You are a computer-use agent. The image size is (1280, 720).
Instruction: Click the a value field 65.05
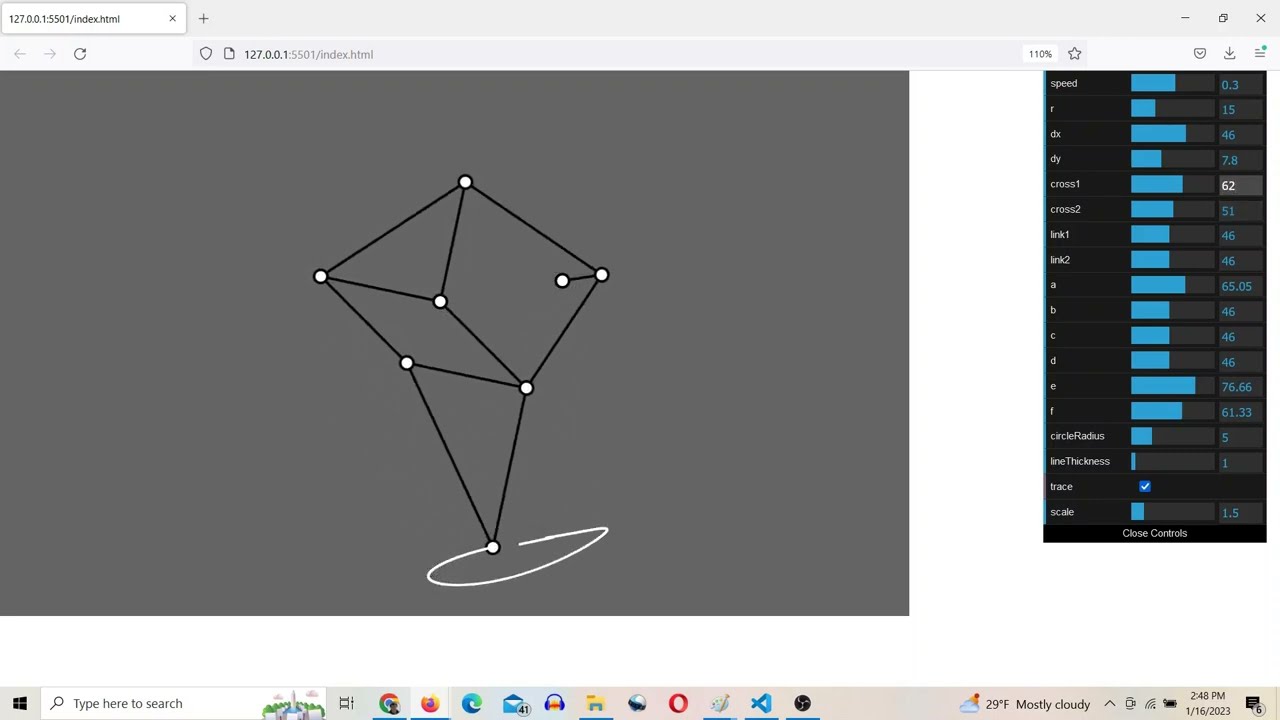coord(1240,286)
